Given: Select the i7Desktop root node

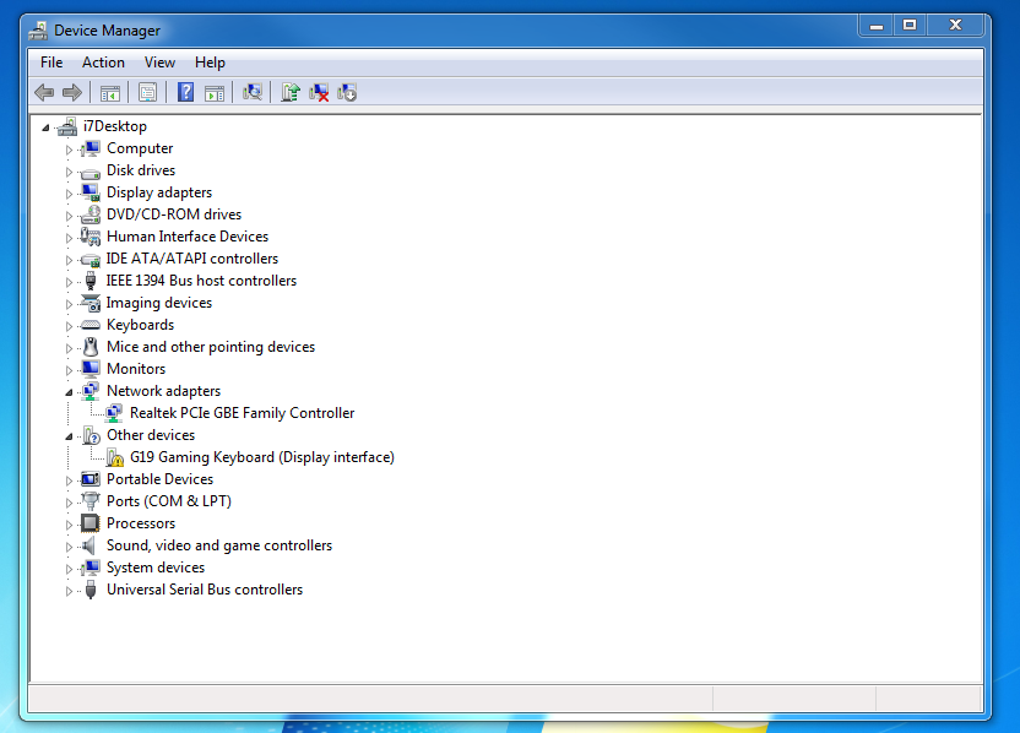Looking at the screenshot, I should (114, 126).
